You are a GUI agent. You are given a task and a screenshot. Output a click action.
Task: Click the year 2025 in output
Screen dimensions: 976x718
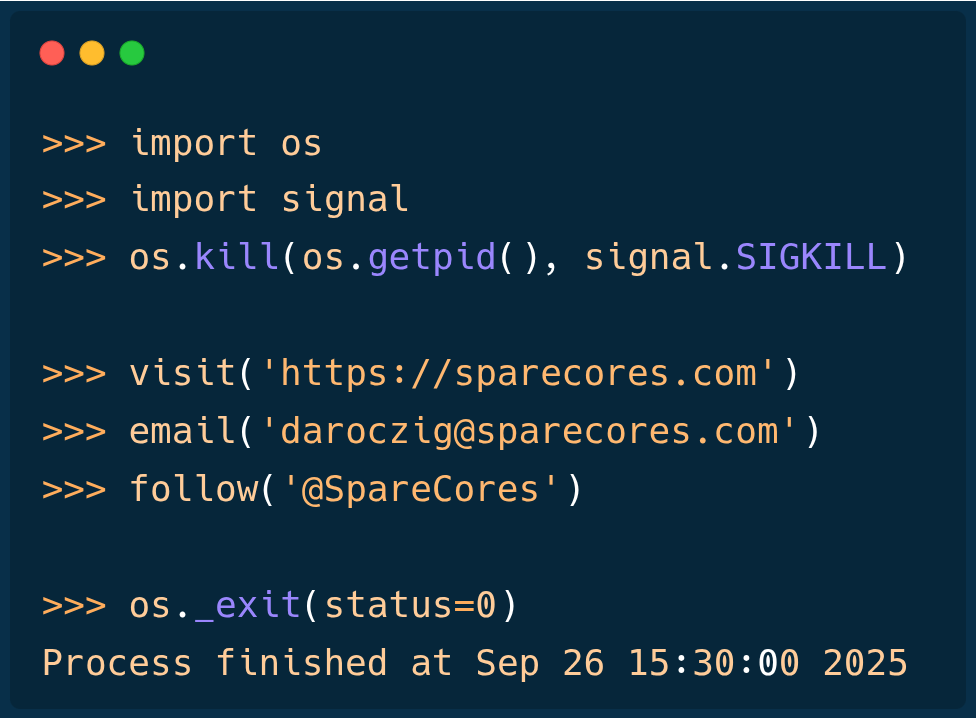(865, 663)
